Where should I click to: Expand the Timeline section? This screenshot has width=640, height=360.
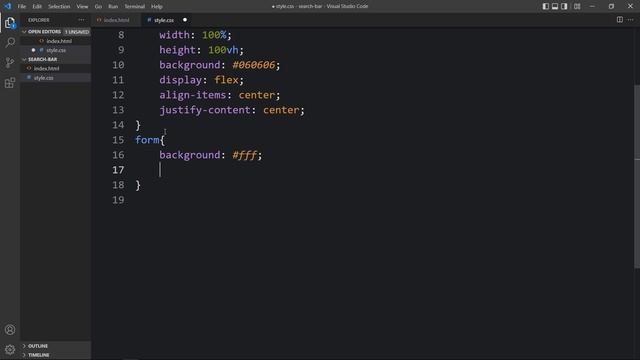coord(24,355)
